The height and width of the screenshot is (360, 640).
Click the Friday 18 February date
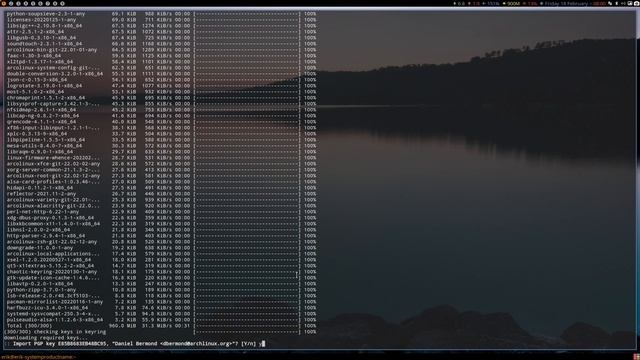tap(566, 3)
